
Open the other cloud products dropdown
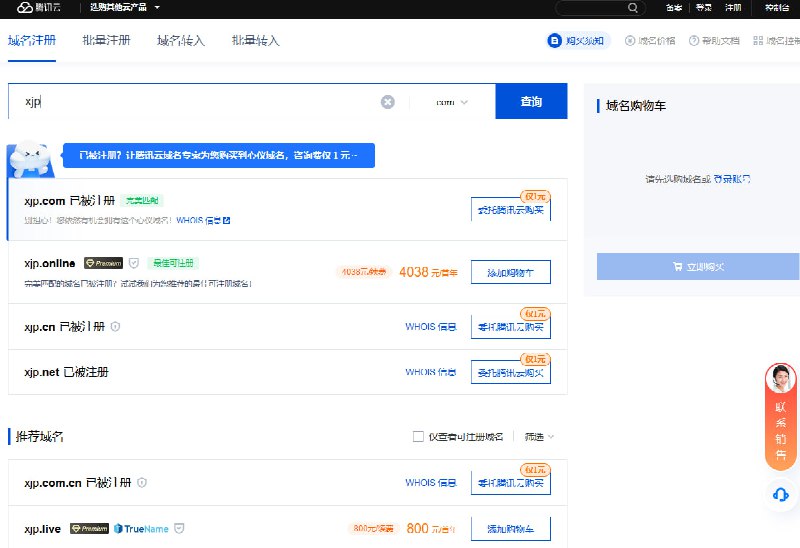tap(124, 8)
